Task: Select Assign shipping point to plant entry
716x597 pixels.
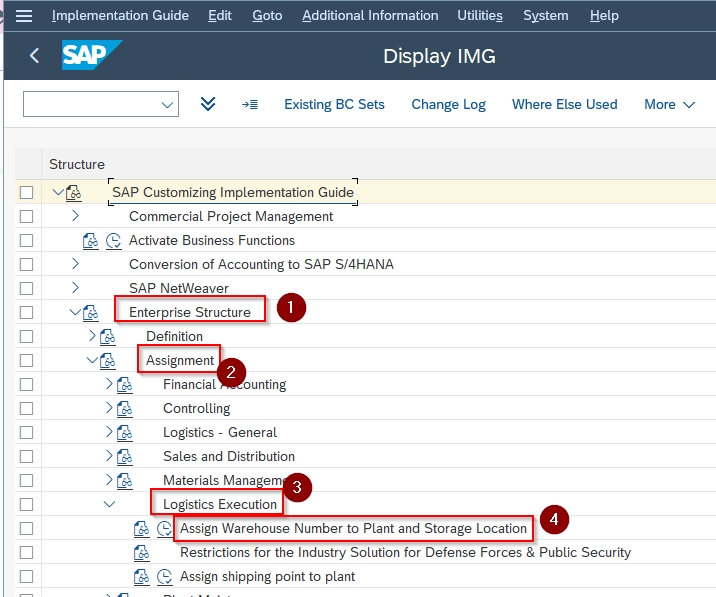Action: point(268,576)
